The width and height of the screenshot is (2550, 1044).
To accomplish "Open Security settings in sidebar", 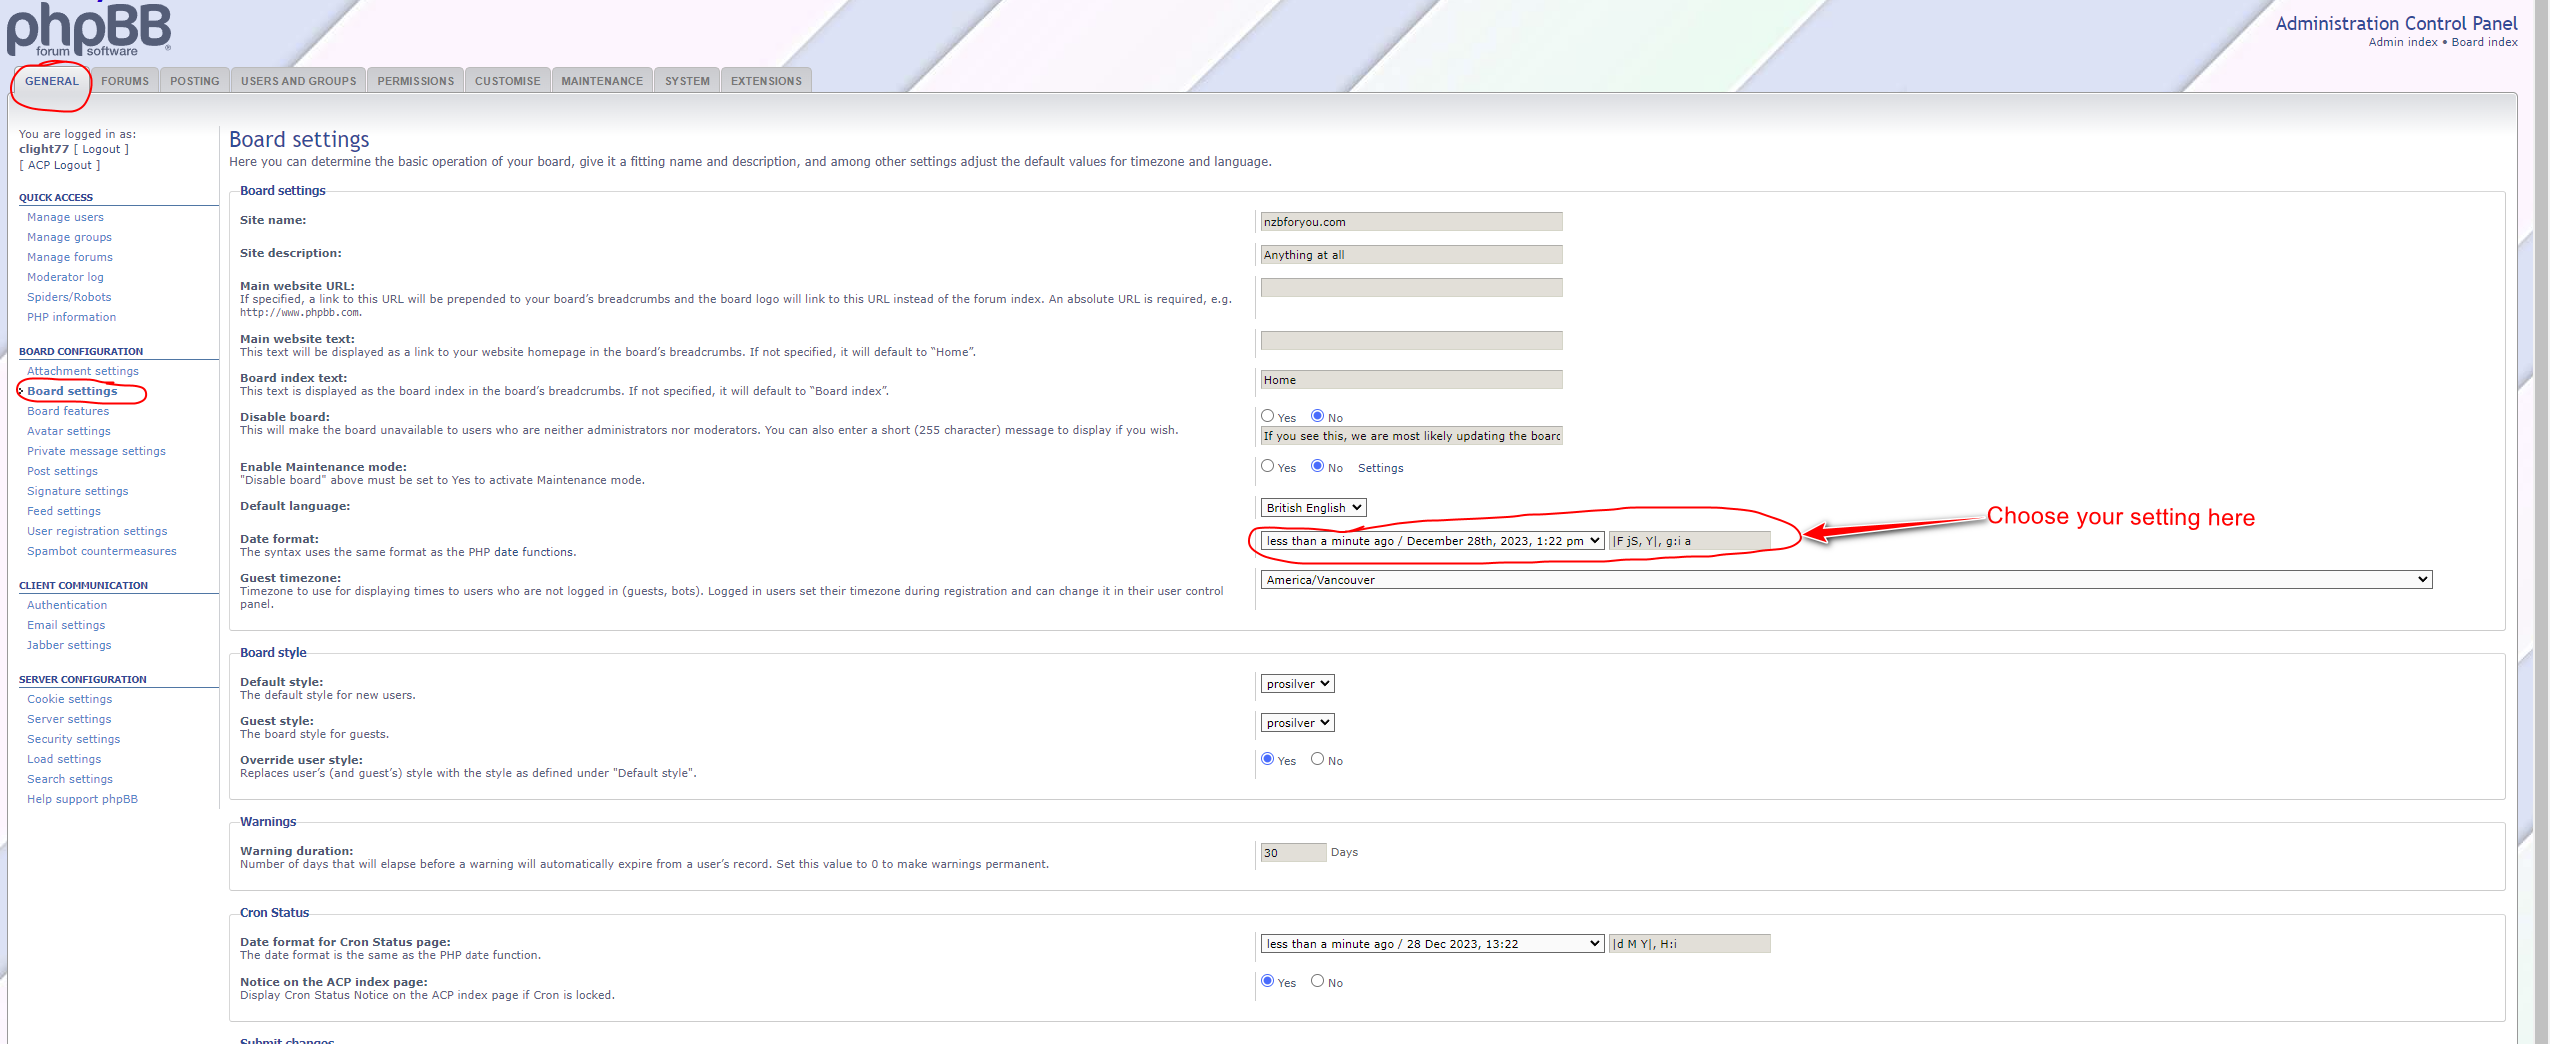I will (x=73, y=739).
